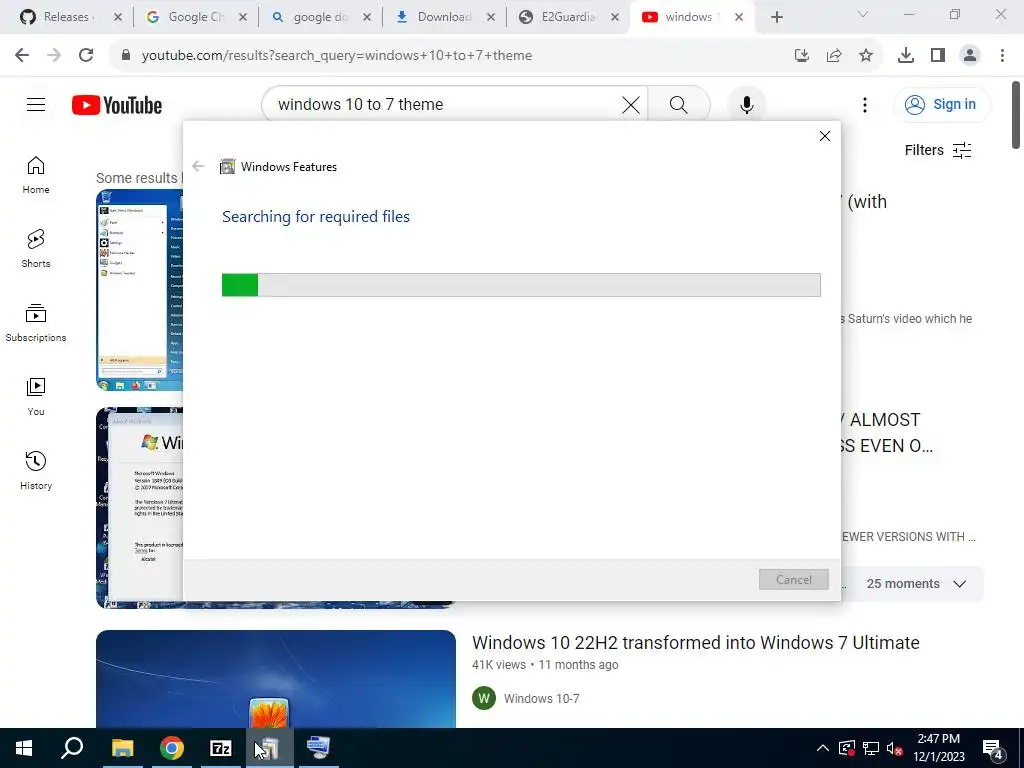This screenshot has width=1024, height=768.
Task: Show hidden system tray icons
Action: pyautogui.click(x=823, y=748)
